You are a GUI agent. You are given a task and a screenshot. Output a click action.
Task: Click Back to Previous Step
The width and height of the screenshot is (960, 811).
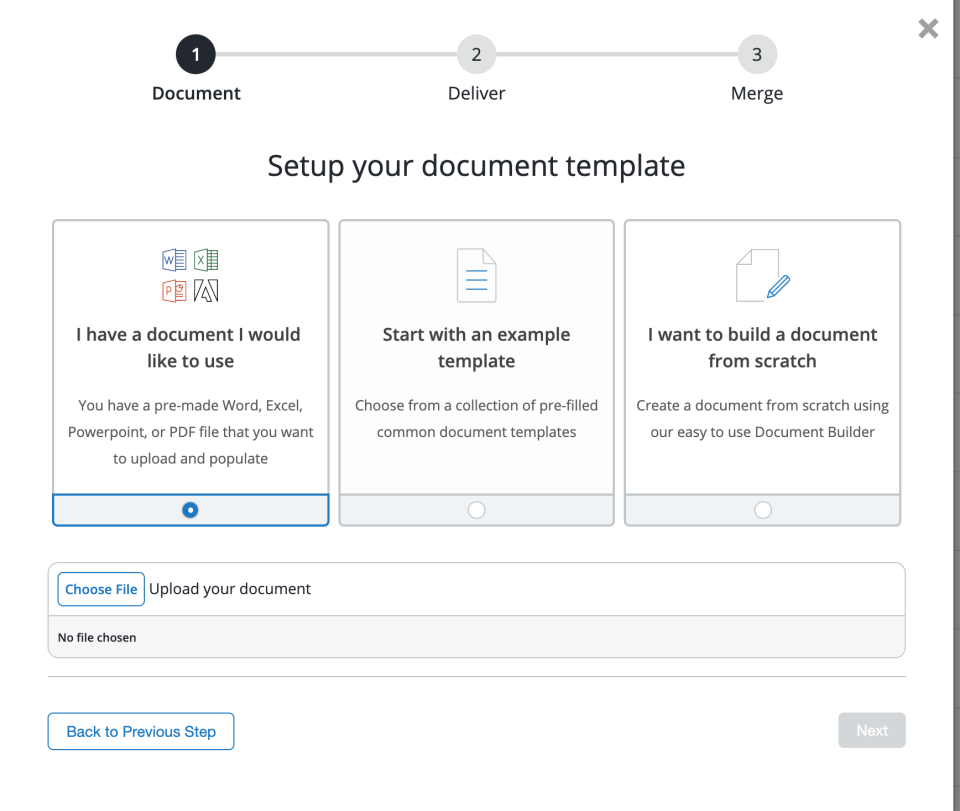[x=140, y=731]
